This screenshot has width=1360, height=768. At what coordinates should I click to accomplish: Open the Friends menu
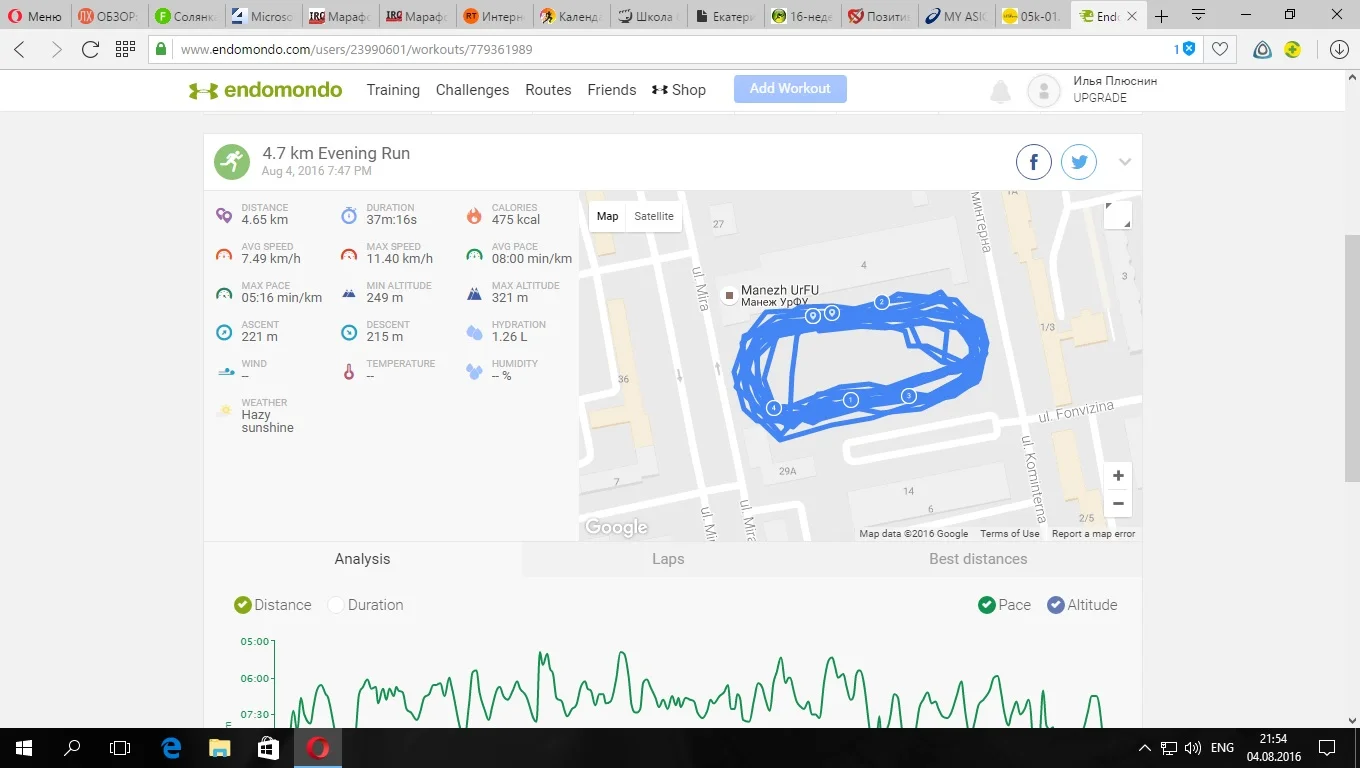(612, 90)
